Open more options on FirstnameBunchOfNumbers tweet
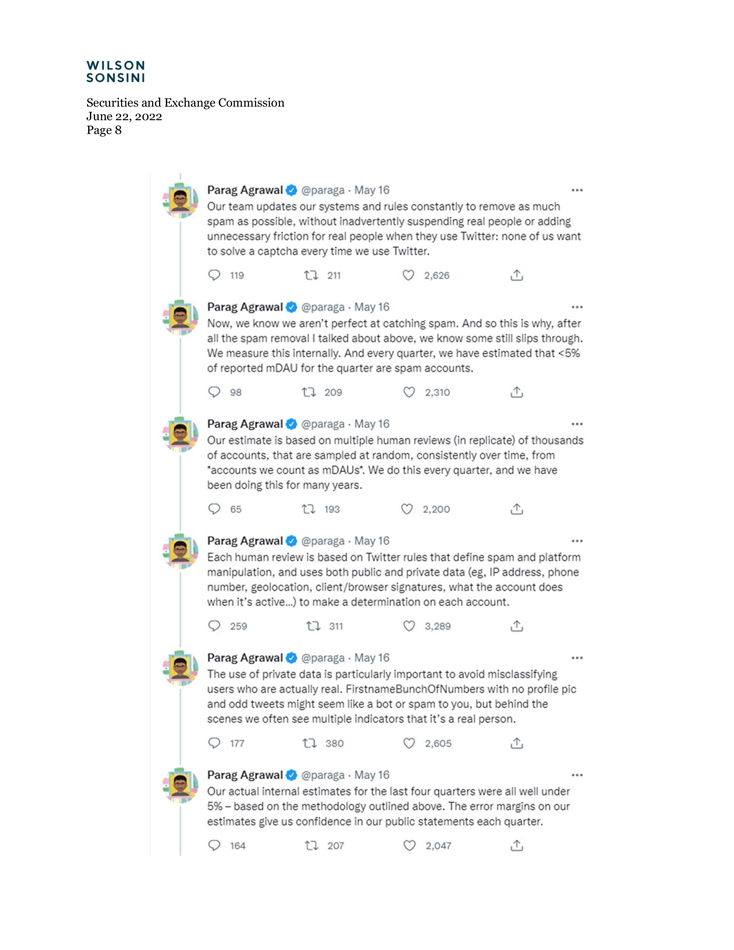734x950 pixels. [x=577, y=658]
